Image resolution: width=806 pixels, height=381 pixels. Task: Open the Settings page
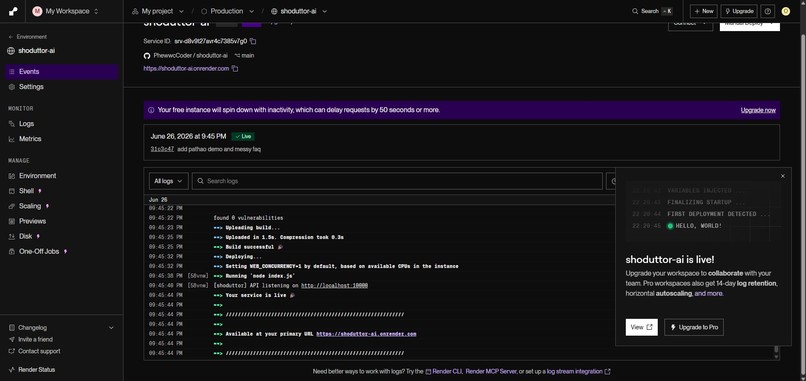62,87
